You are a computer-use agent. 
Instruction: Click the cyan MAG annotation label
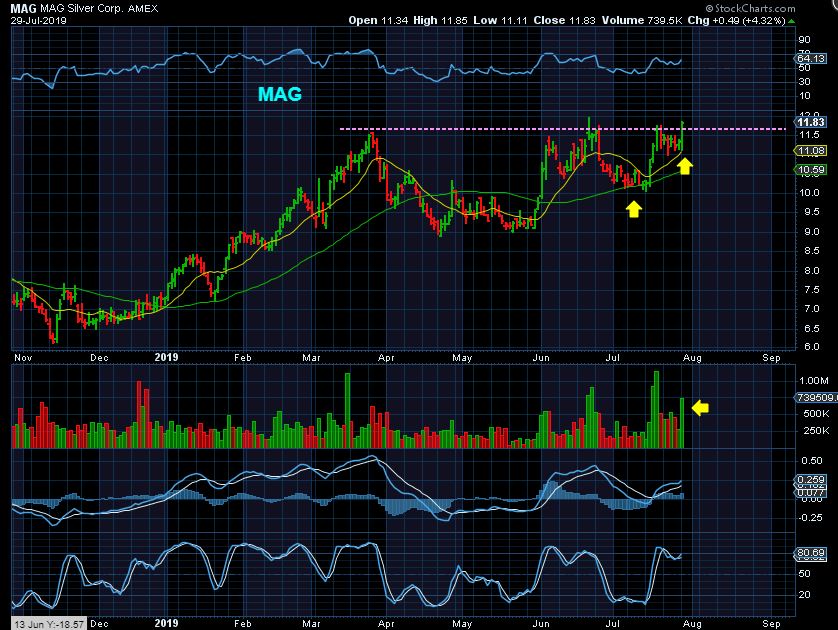pos(280,95)
